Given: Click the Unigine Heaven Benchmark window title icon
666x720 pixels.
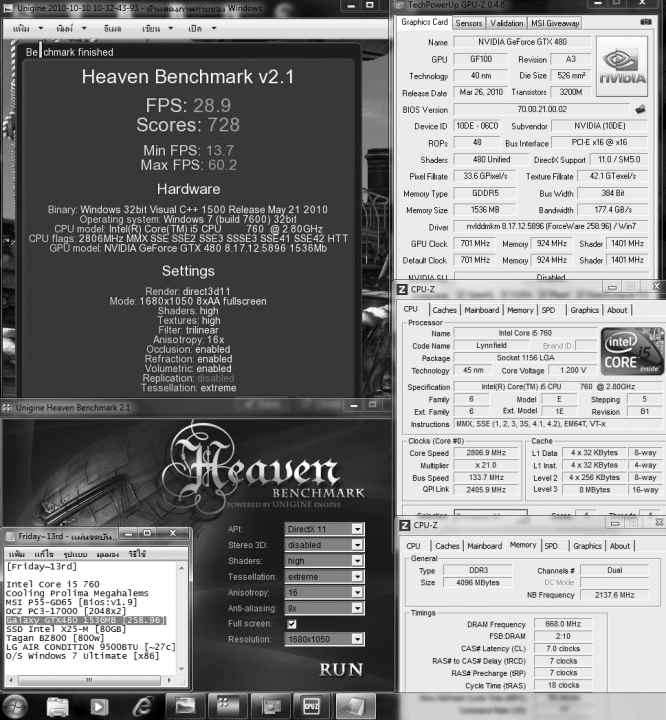Looking at the screenshot, I should 7,407.
